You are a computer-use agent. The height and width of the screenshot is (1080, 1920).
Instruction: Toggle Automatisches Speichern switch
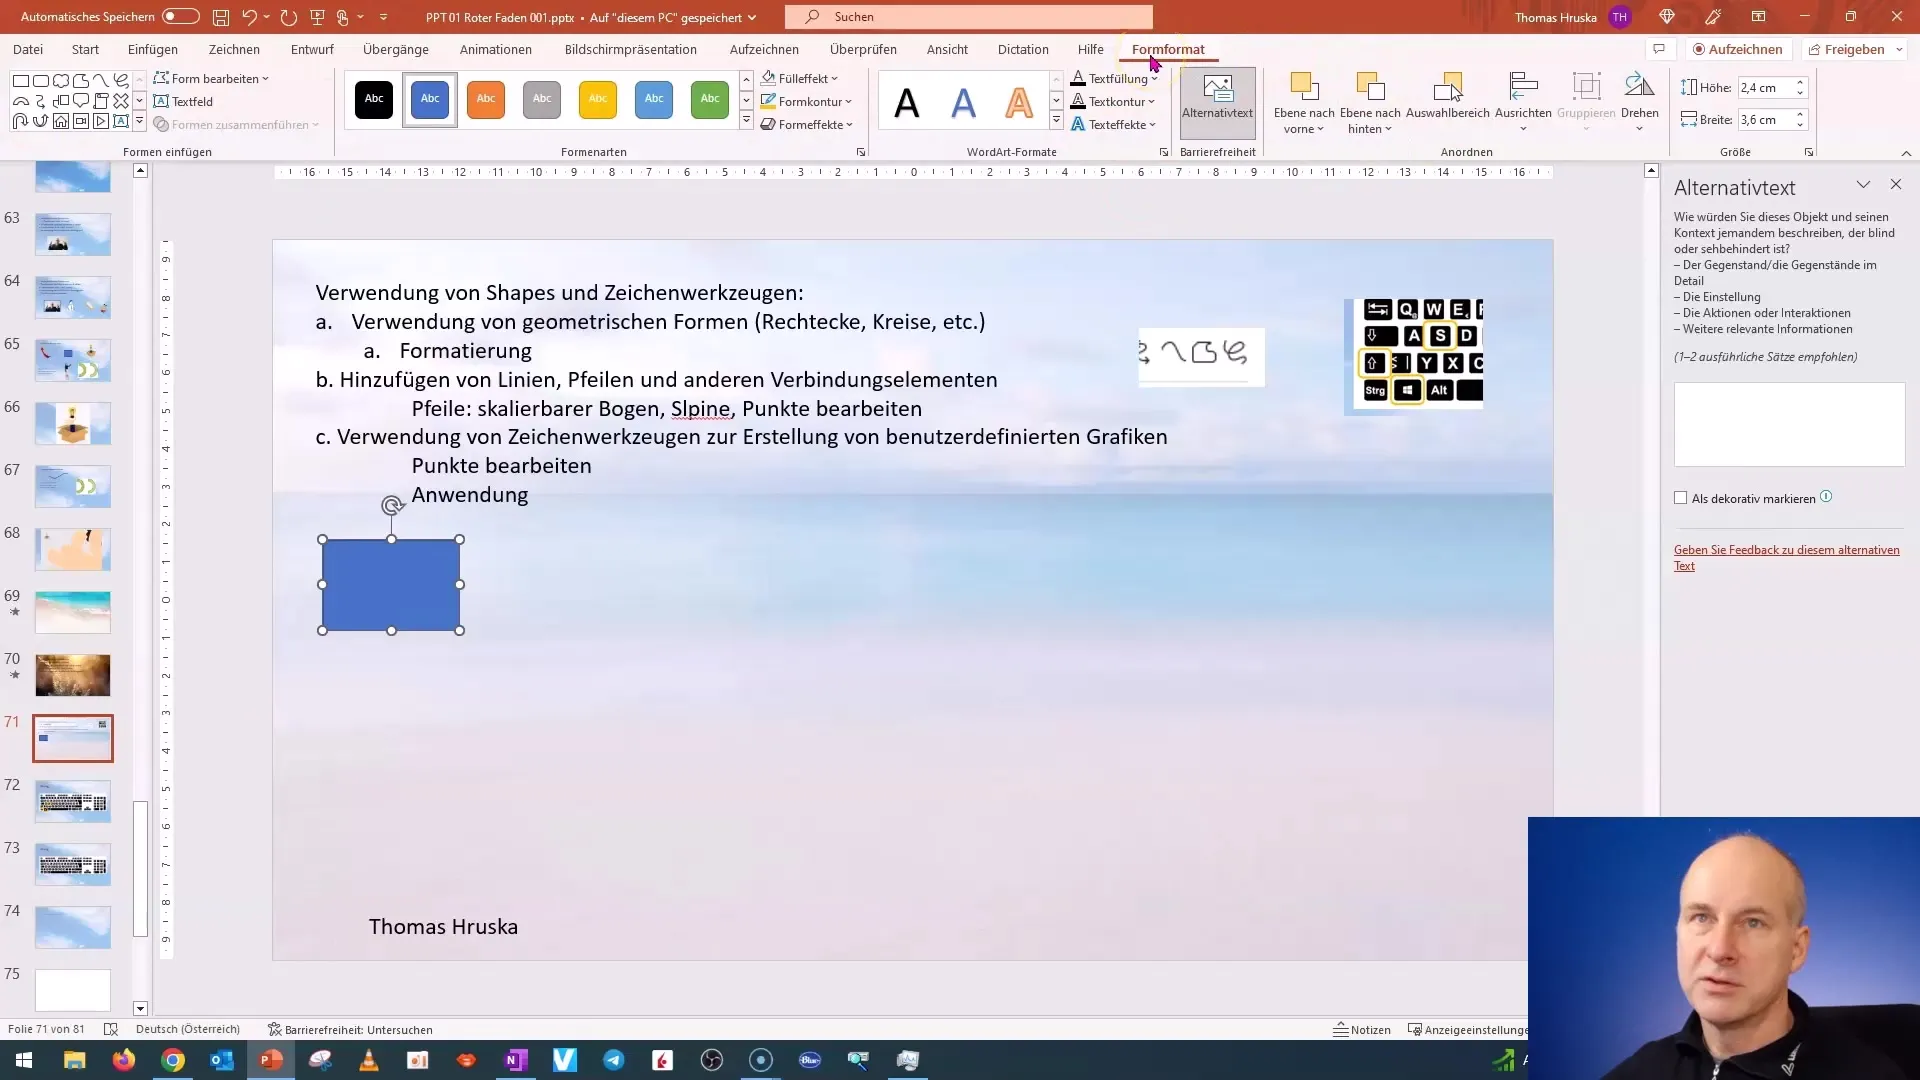tap(181, 17)
